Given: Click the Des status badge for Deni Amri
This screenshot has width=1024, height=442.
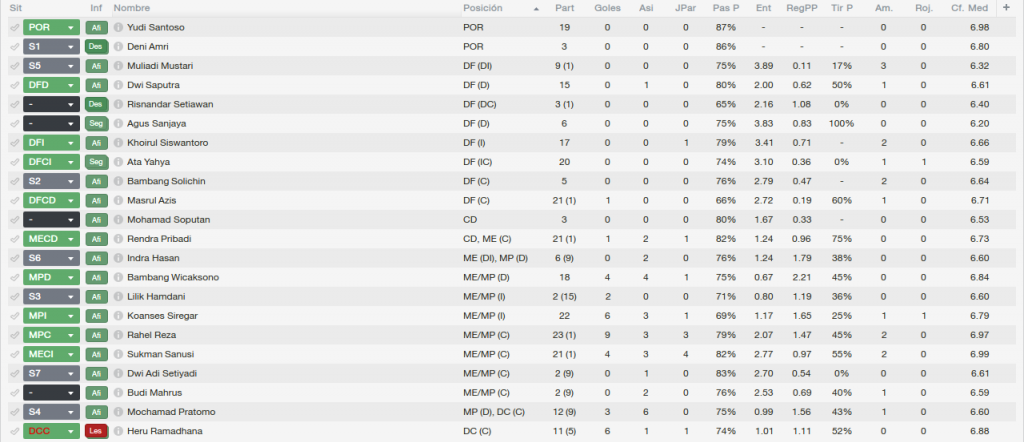Looking at the screenshot, I should 96,47.
